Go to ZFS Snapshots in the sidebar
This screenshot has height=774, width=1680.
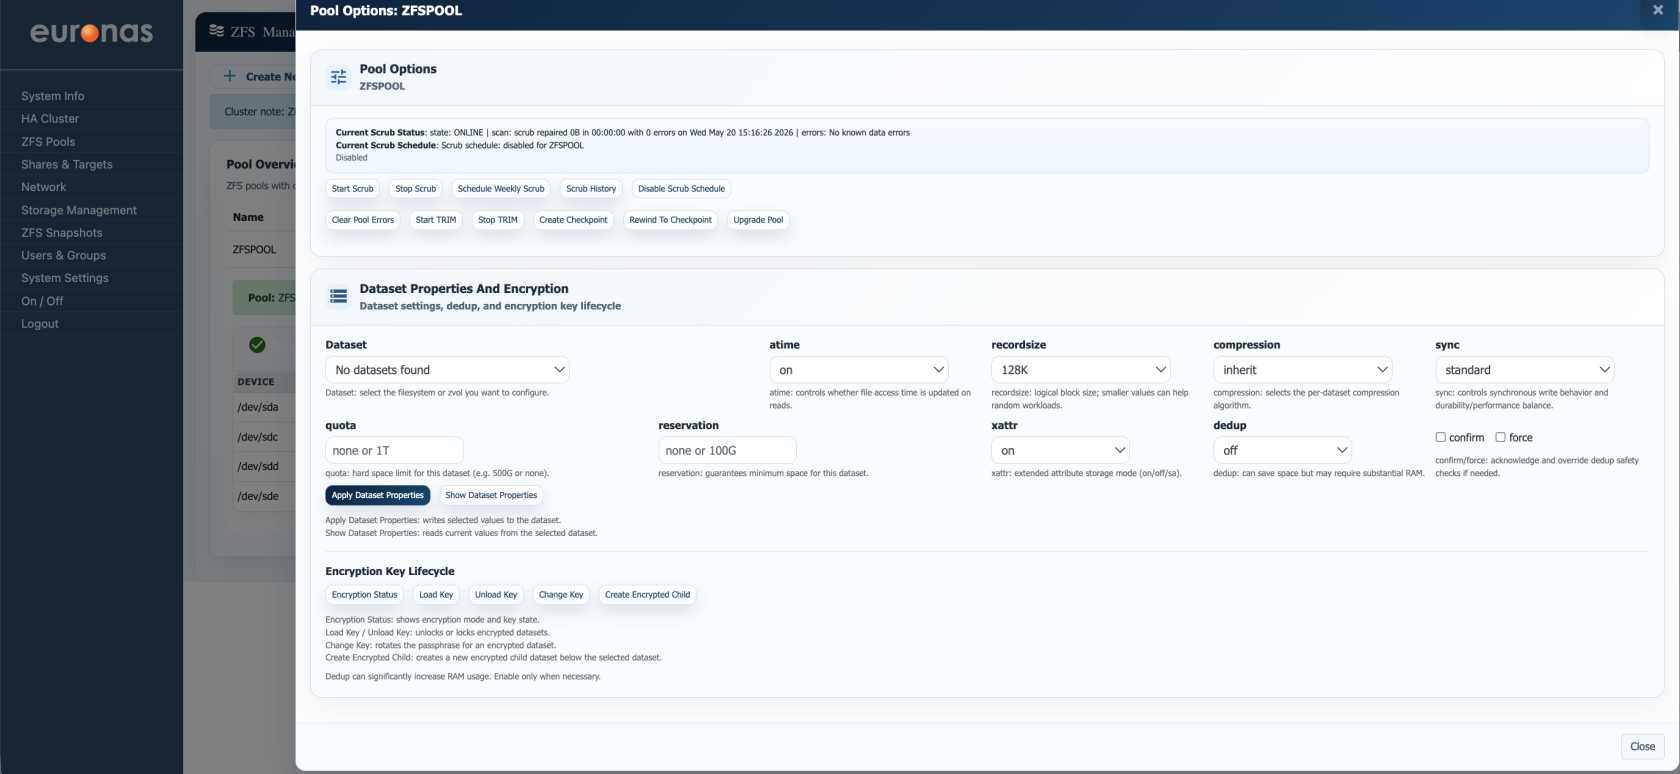(62, 233)
